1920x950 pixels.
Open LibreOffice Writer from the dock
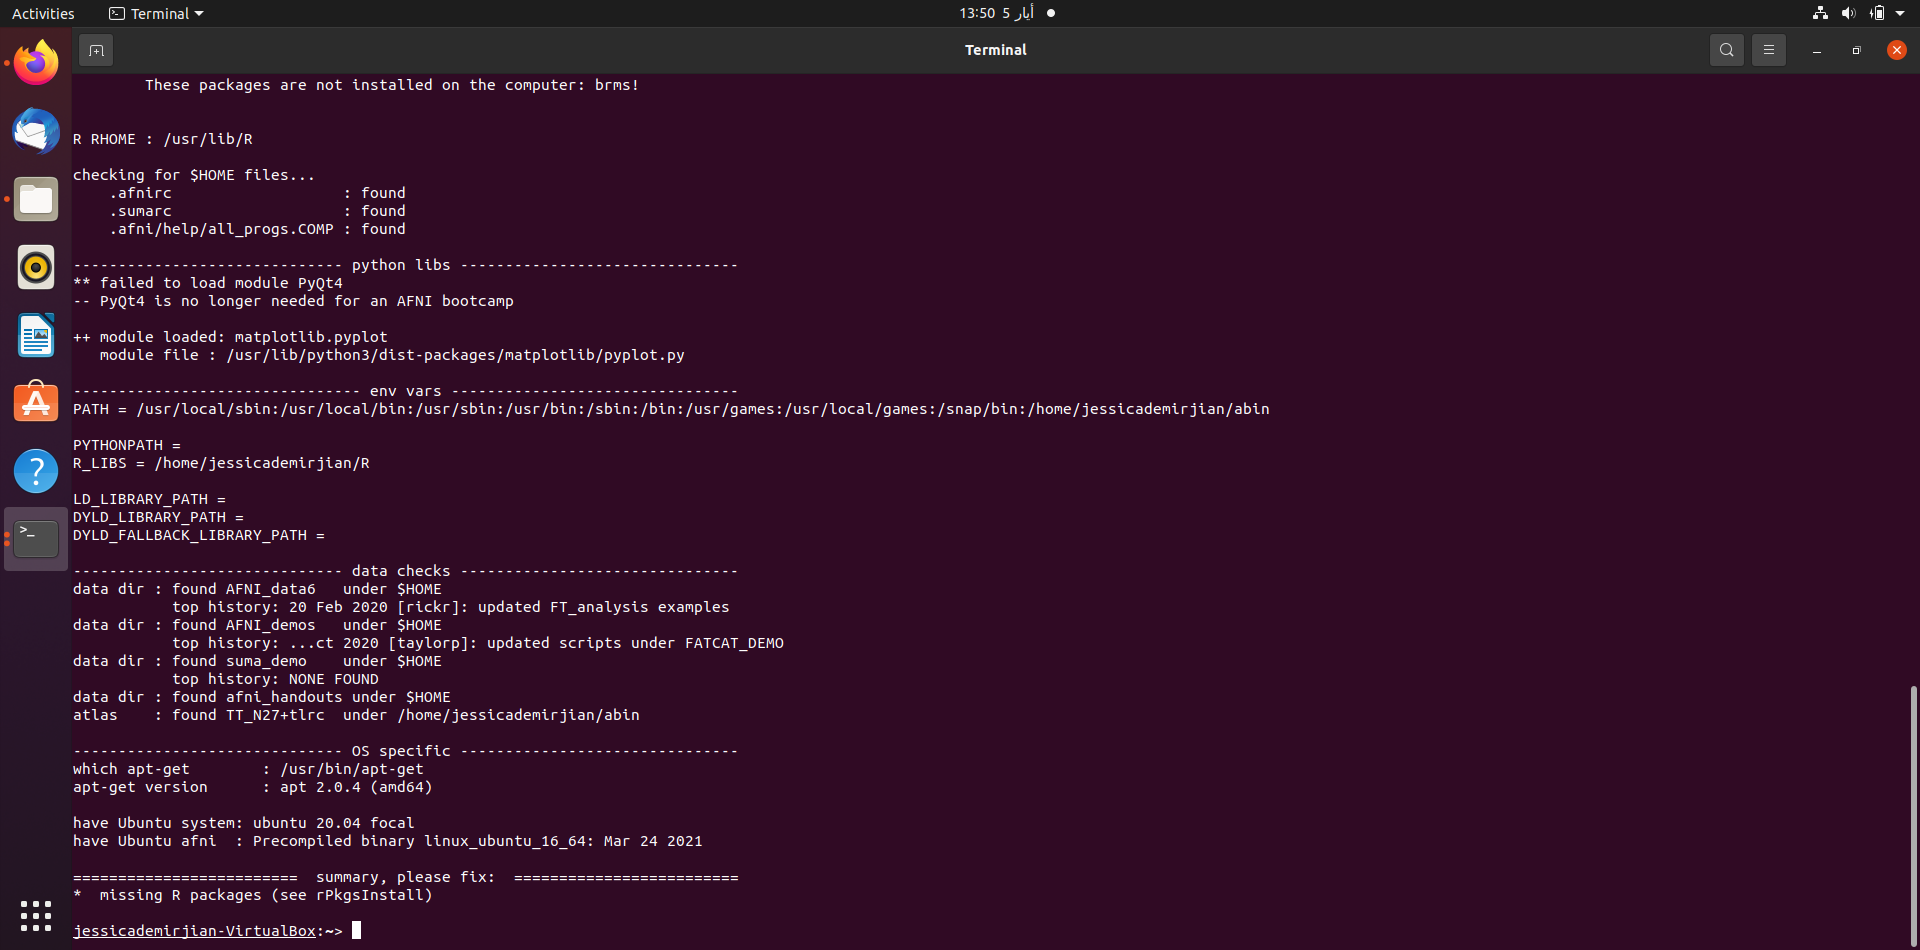(36, 335)
